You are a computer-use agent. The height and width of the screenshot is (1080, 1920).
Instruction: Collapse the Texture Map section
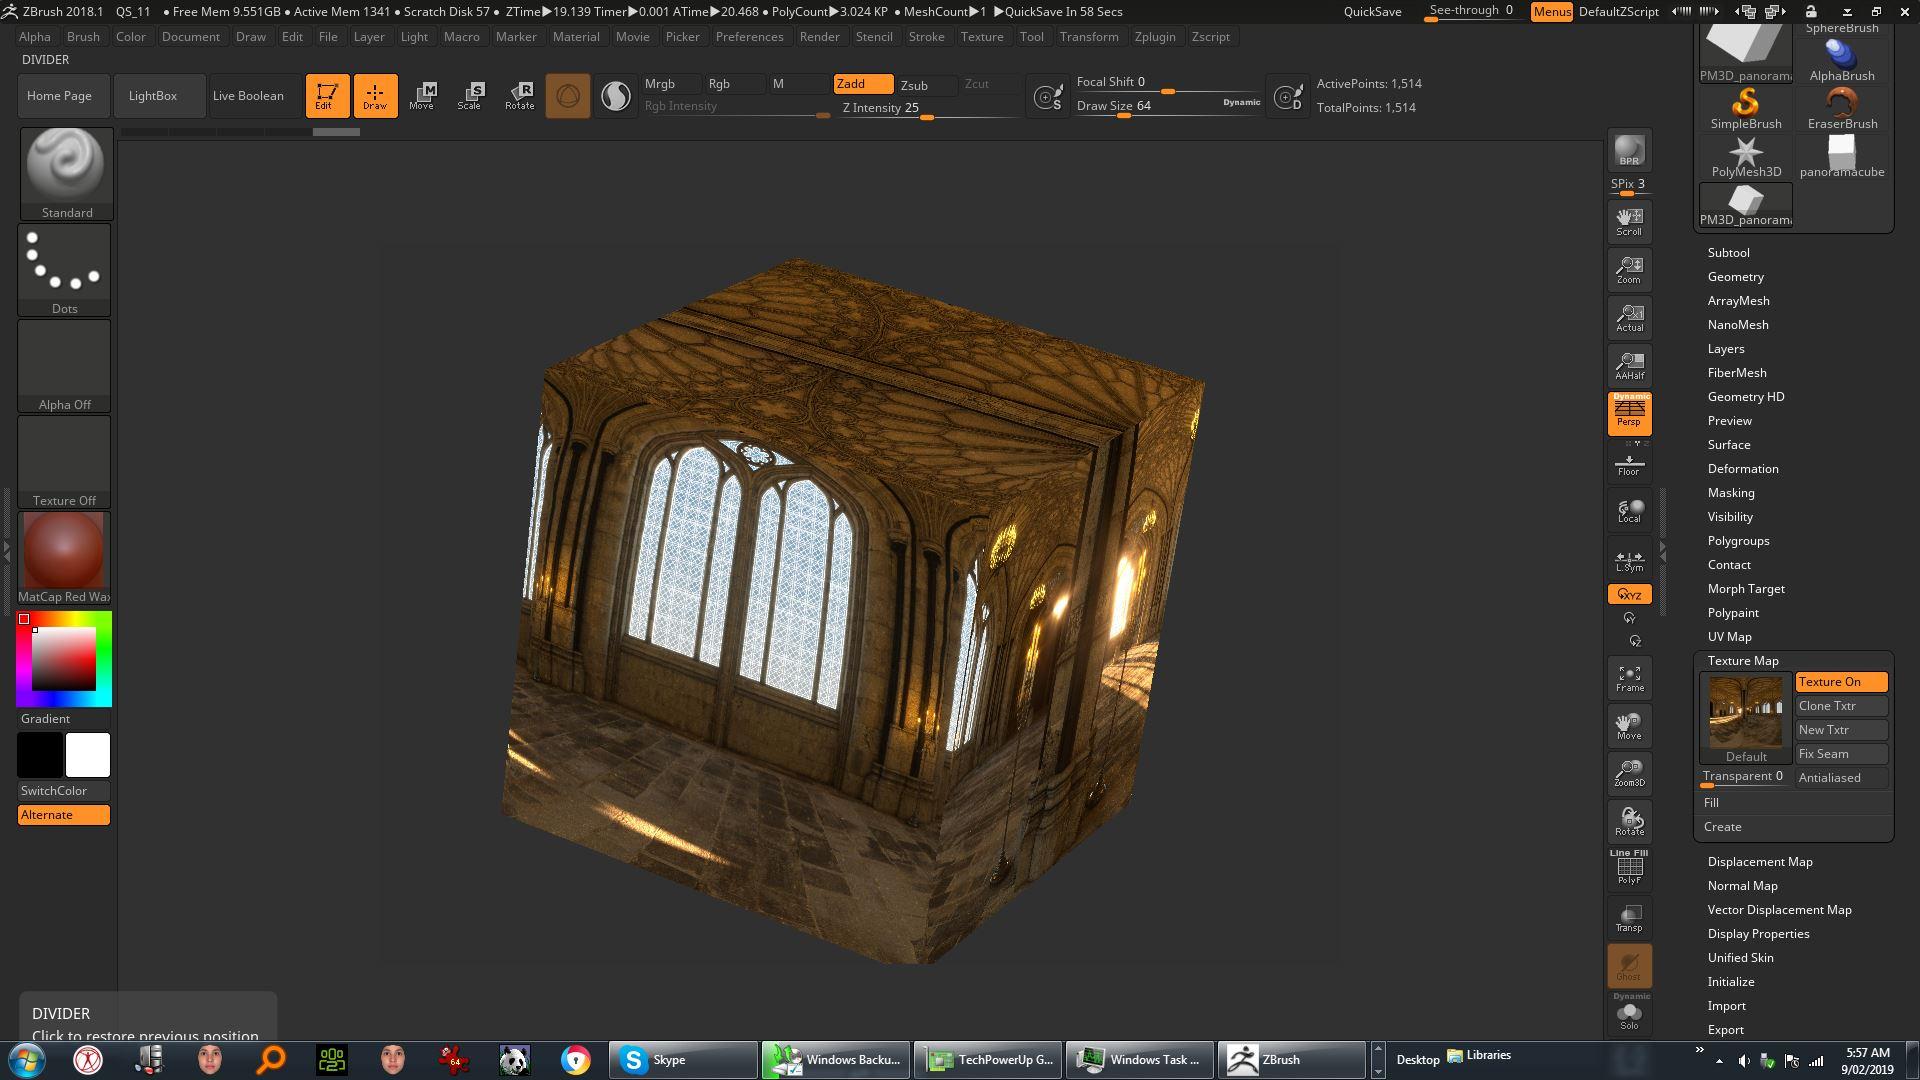(1742, 661)
